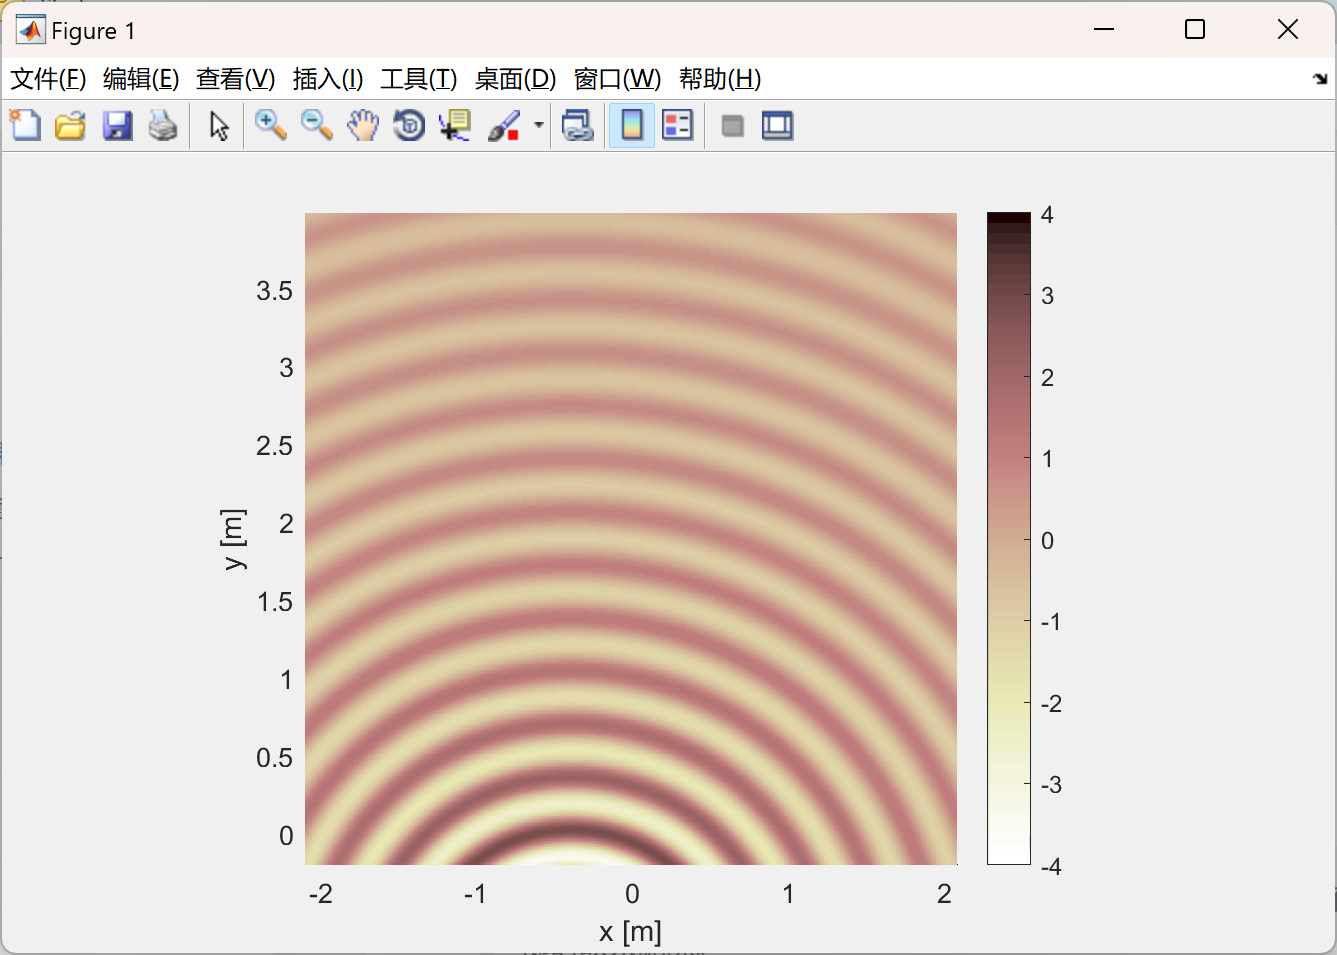This screenshot has width=1337, height=955.
Task: Open the 工具(T) menu
Action: coord(419,79)
